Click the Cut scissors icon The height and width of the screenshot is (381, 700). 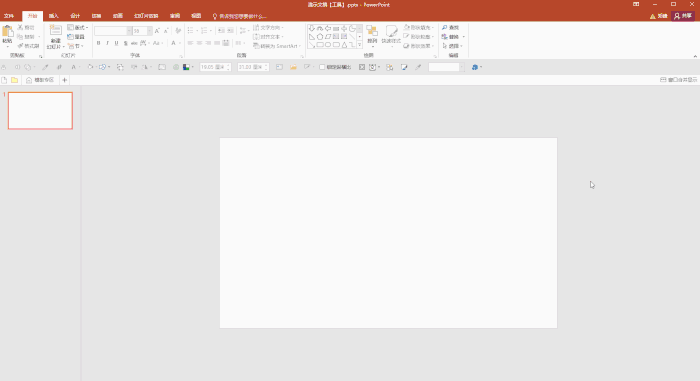coord(20,27)
